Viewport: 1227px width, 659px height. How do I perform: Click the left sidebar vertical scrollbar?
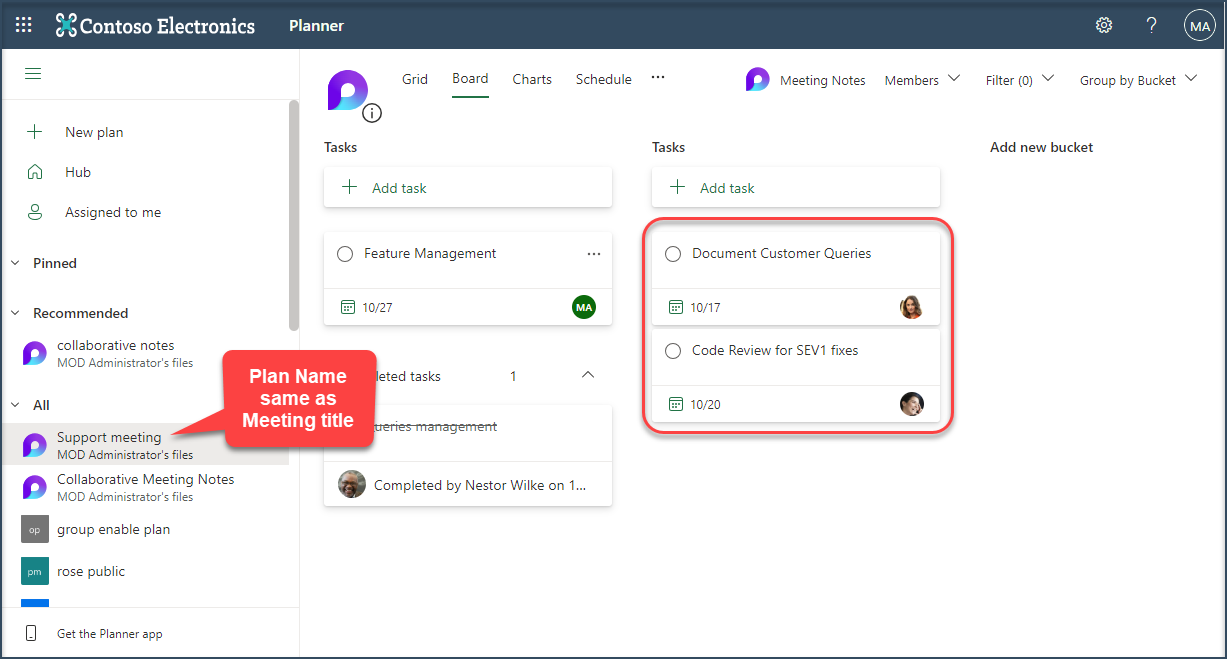point(293,215)
